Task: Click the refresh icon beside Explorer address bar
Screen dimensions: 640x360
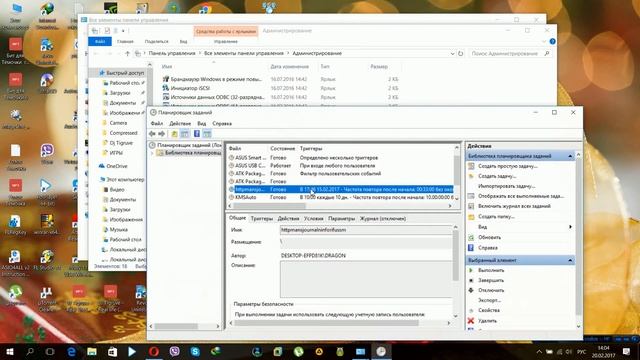Action: point(460,53)
